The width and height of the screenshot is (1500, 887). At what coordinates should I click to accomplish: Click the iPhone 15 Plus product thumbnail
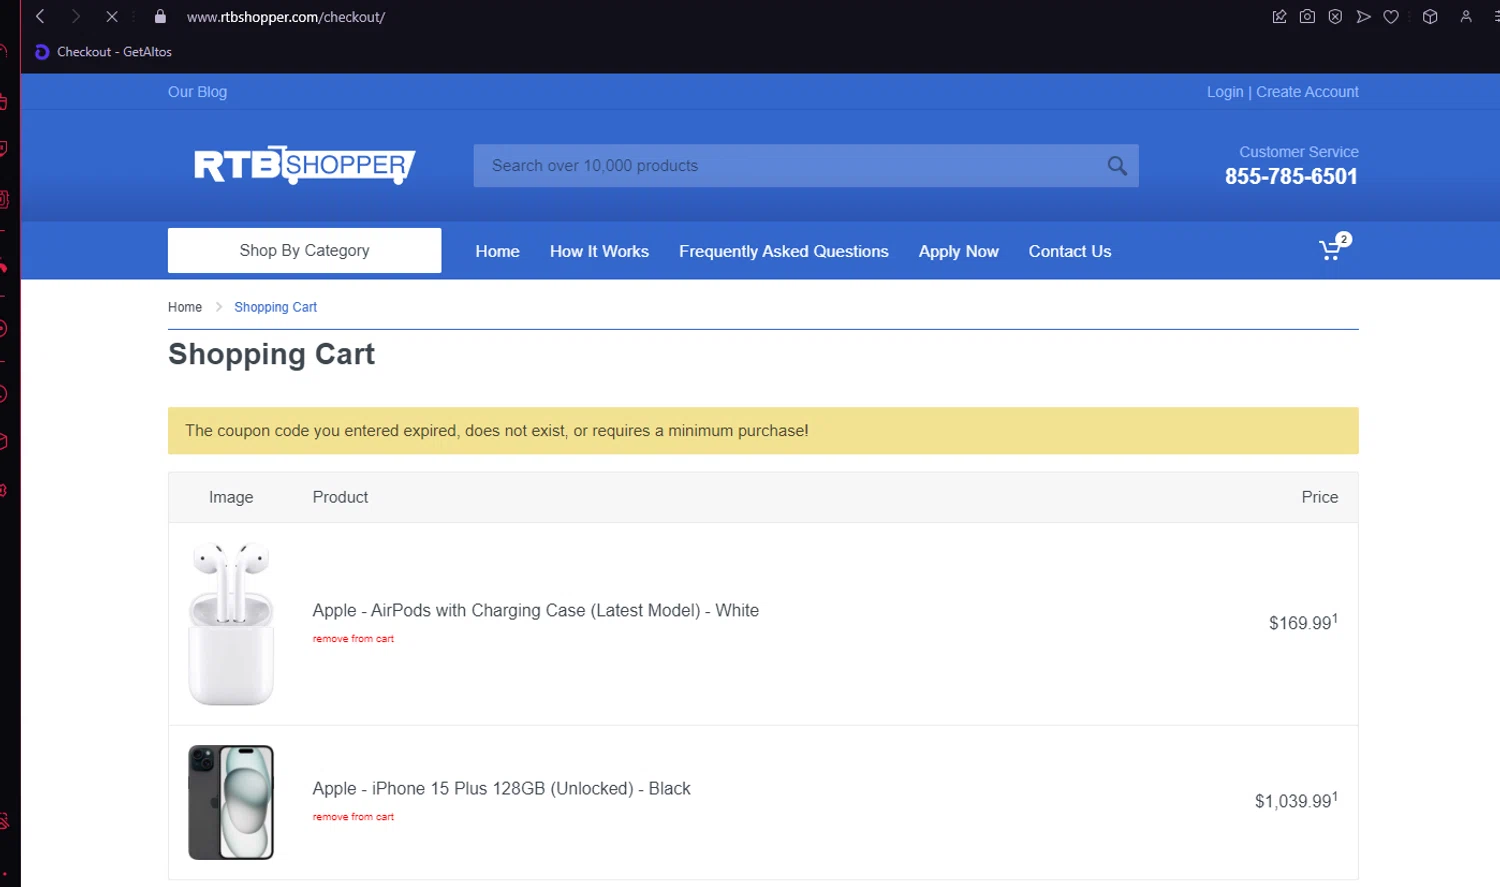pyautogui.click(x=231, y=802)
